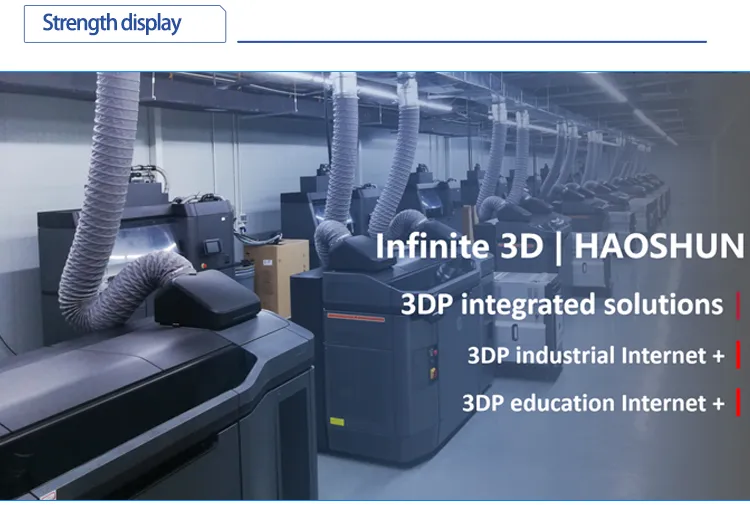Click the "Infinite 3D" headline text
Screen dimensions: 750x505
pos(445,246)
